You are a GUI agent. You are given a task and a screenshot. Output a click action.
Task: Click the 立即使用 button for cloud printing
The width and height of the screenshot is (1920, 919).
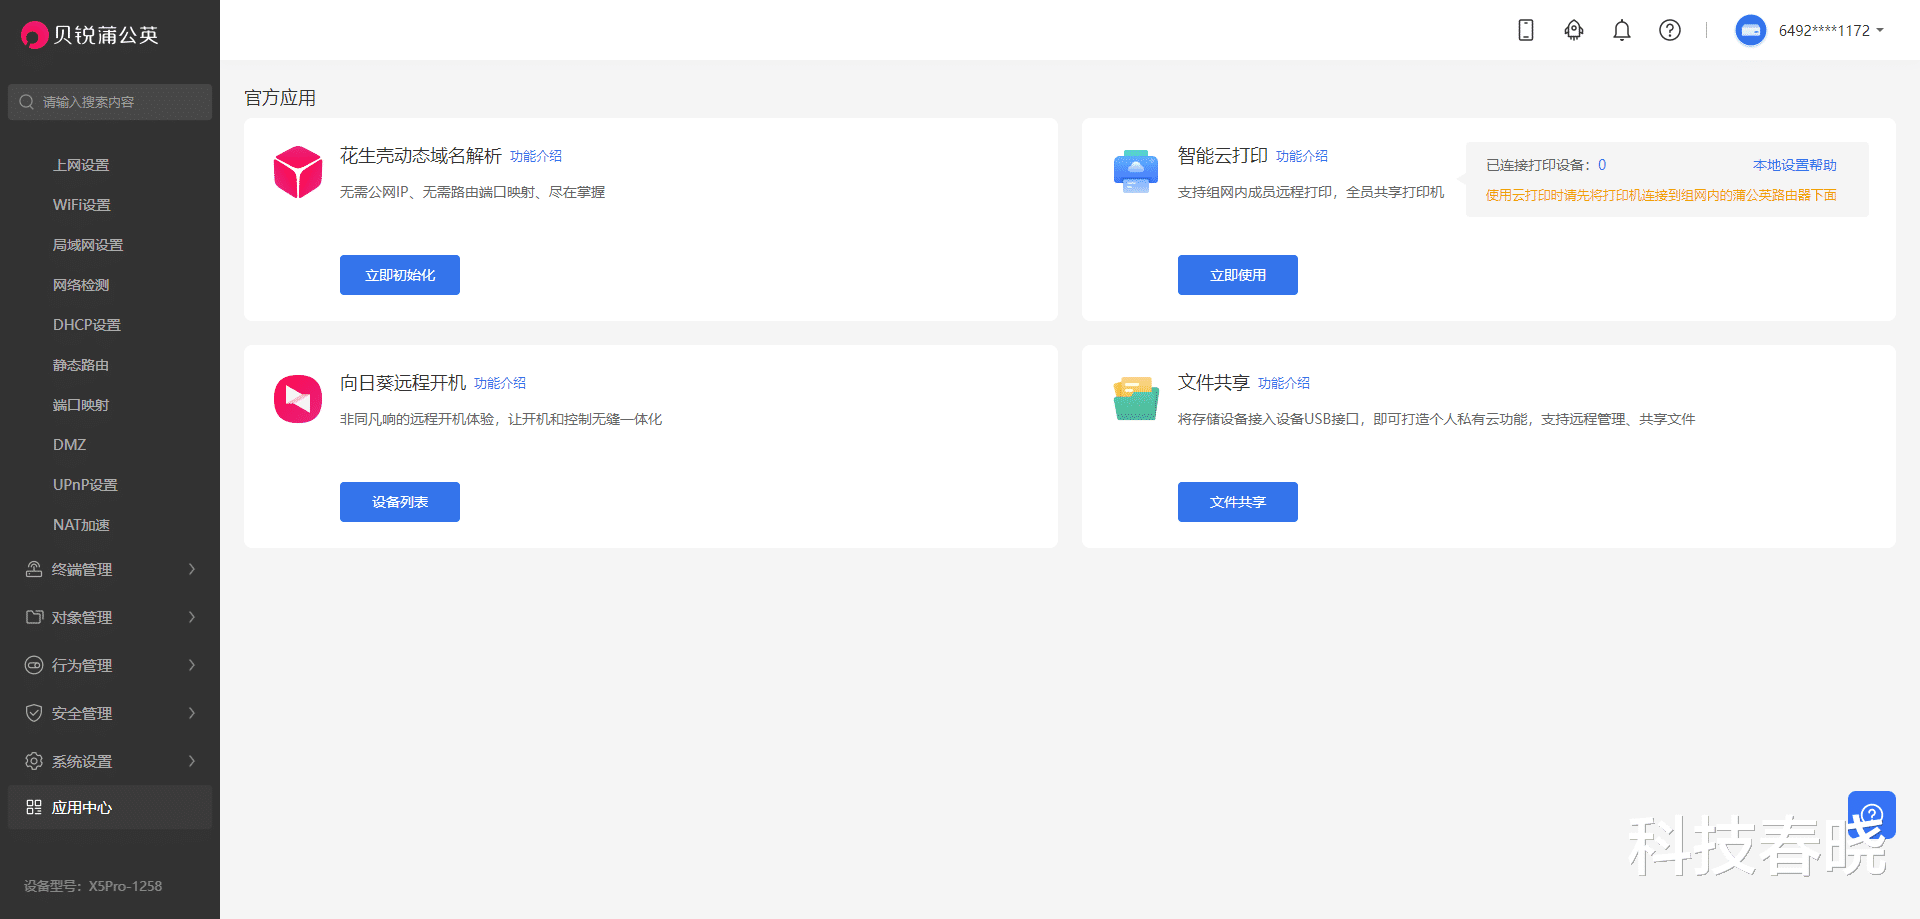(1238, 275)
